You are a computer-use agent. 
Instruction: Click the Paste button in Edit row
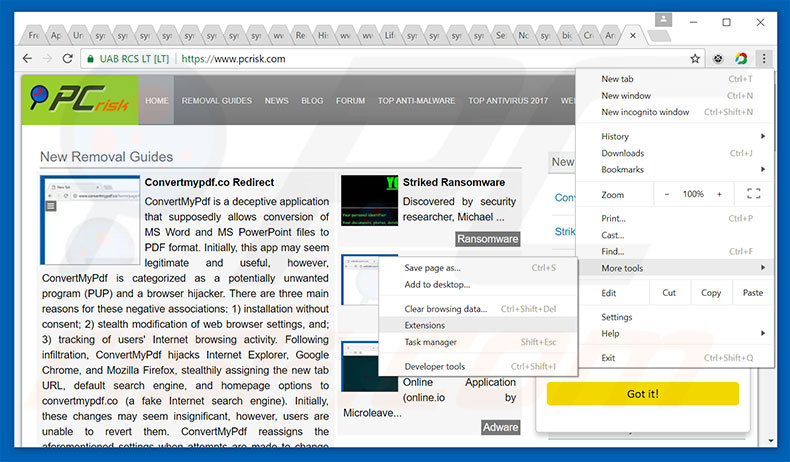[753, 293]
